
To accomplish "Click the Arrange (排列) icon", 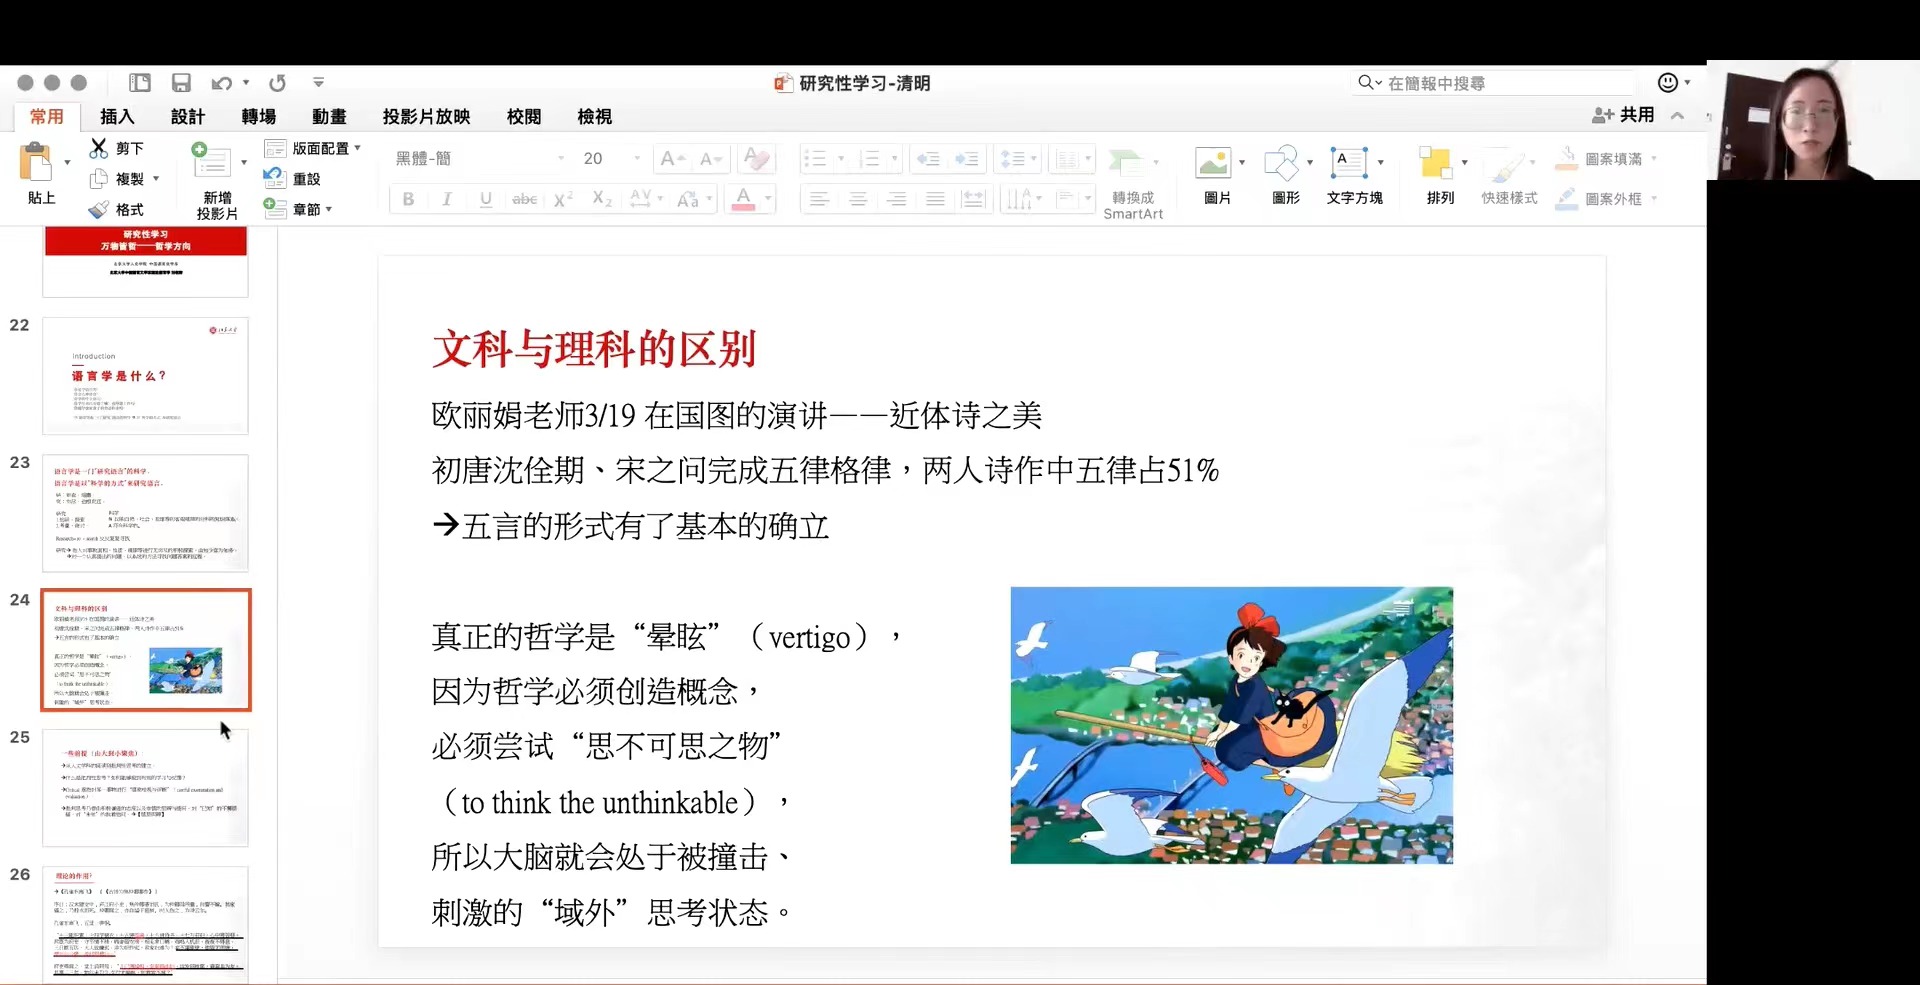I will click(x=1435, y=163).
